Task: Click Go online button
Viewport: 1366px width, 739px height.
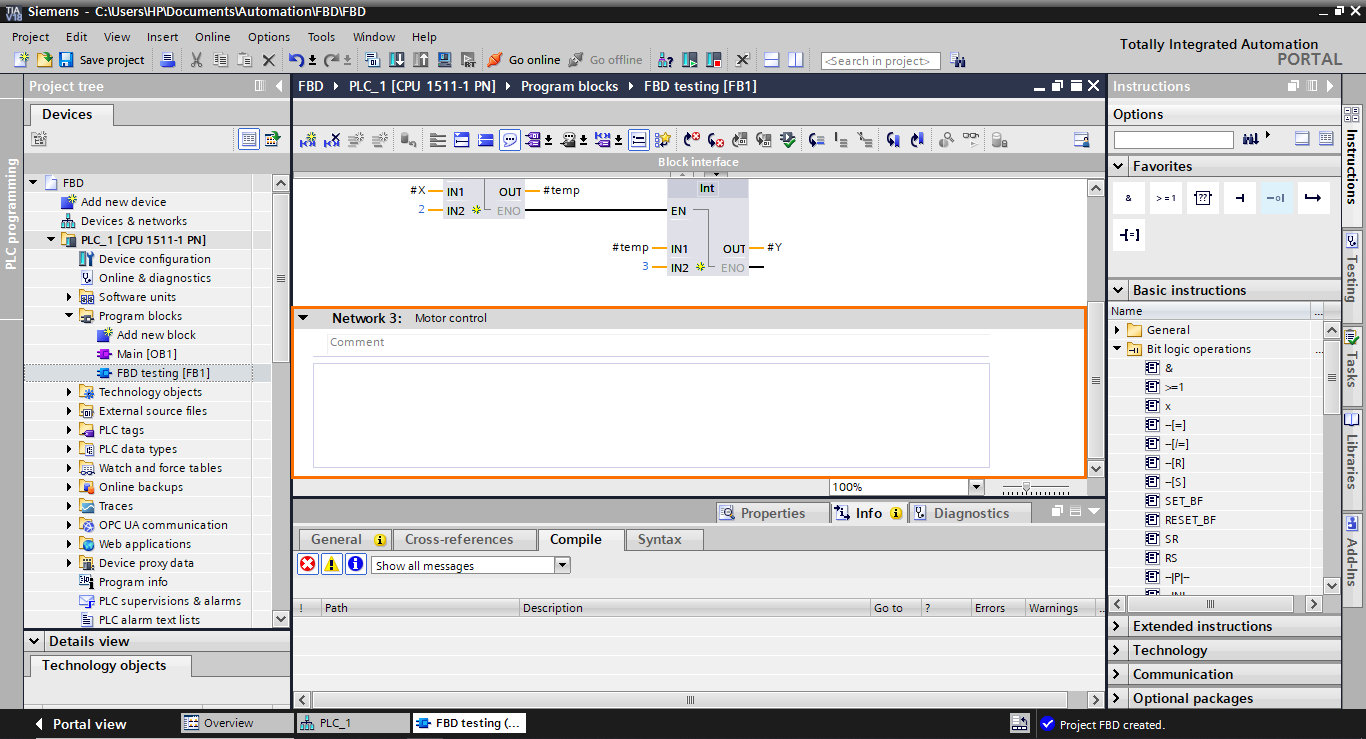Action: pos(524,60)
